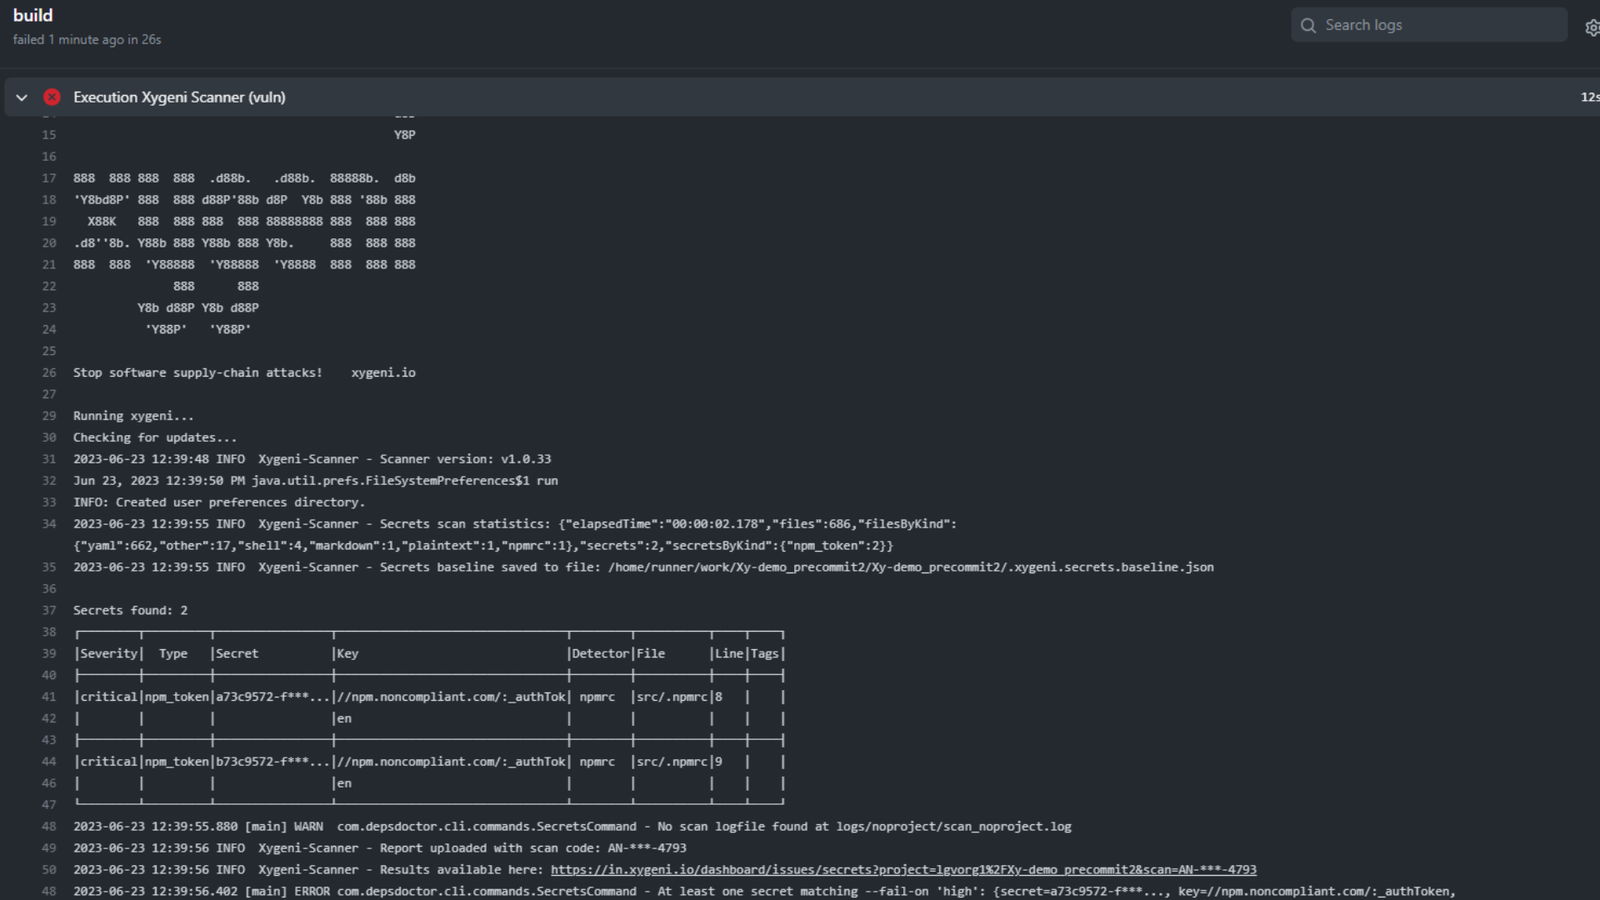The width and height of the screenshot is (1600, 900).
Task: Click into the Search logs input field
Action: (x=1430, y=25)
